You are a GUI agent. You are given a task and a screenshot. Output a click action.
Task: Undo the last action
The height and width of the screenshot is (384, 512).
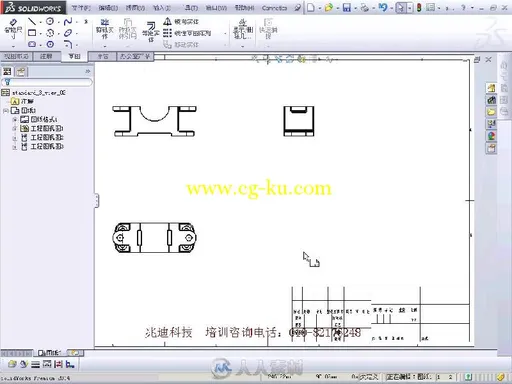383,7
